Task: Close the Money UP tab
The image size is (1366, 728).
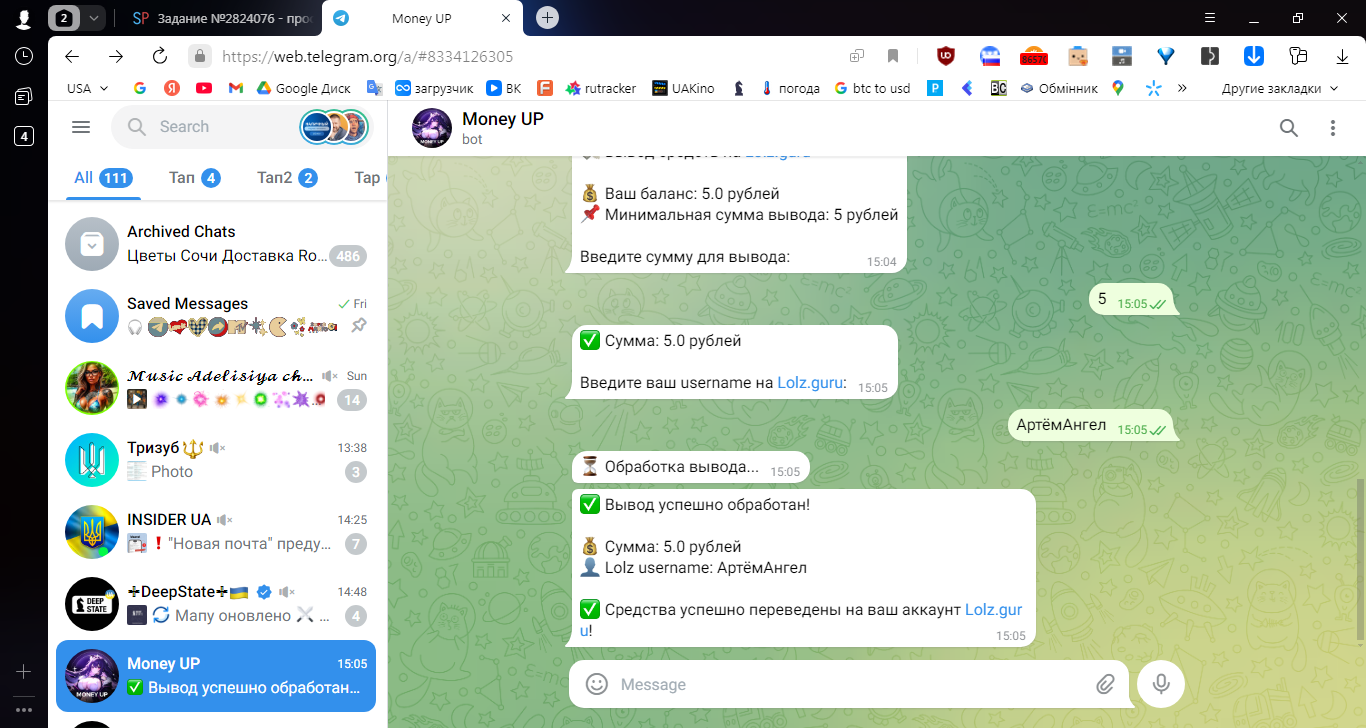Action: 506,18
